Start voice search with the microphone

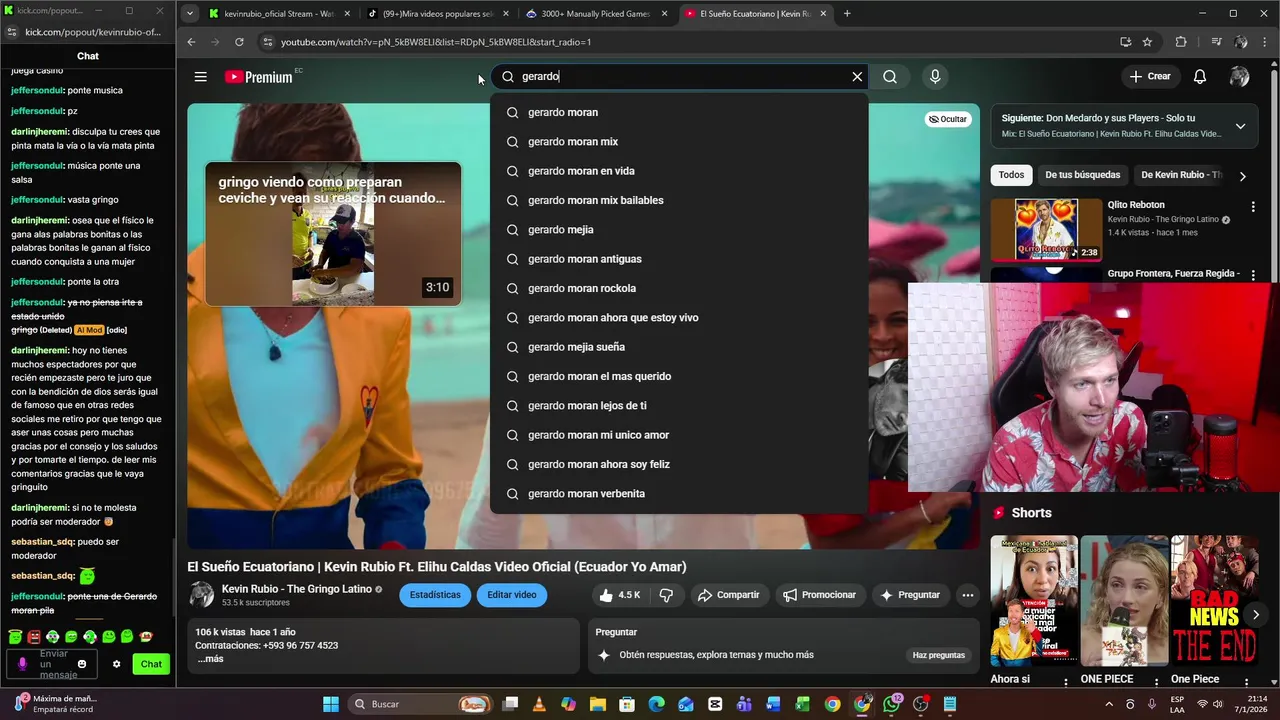coord(935,77)
